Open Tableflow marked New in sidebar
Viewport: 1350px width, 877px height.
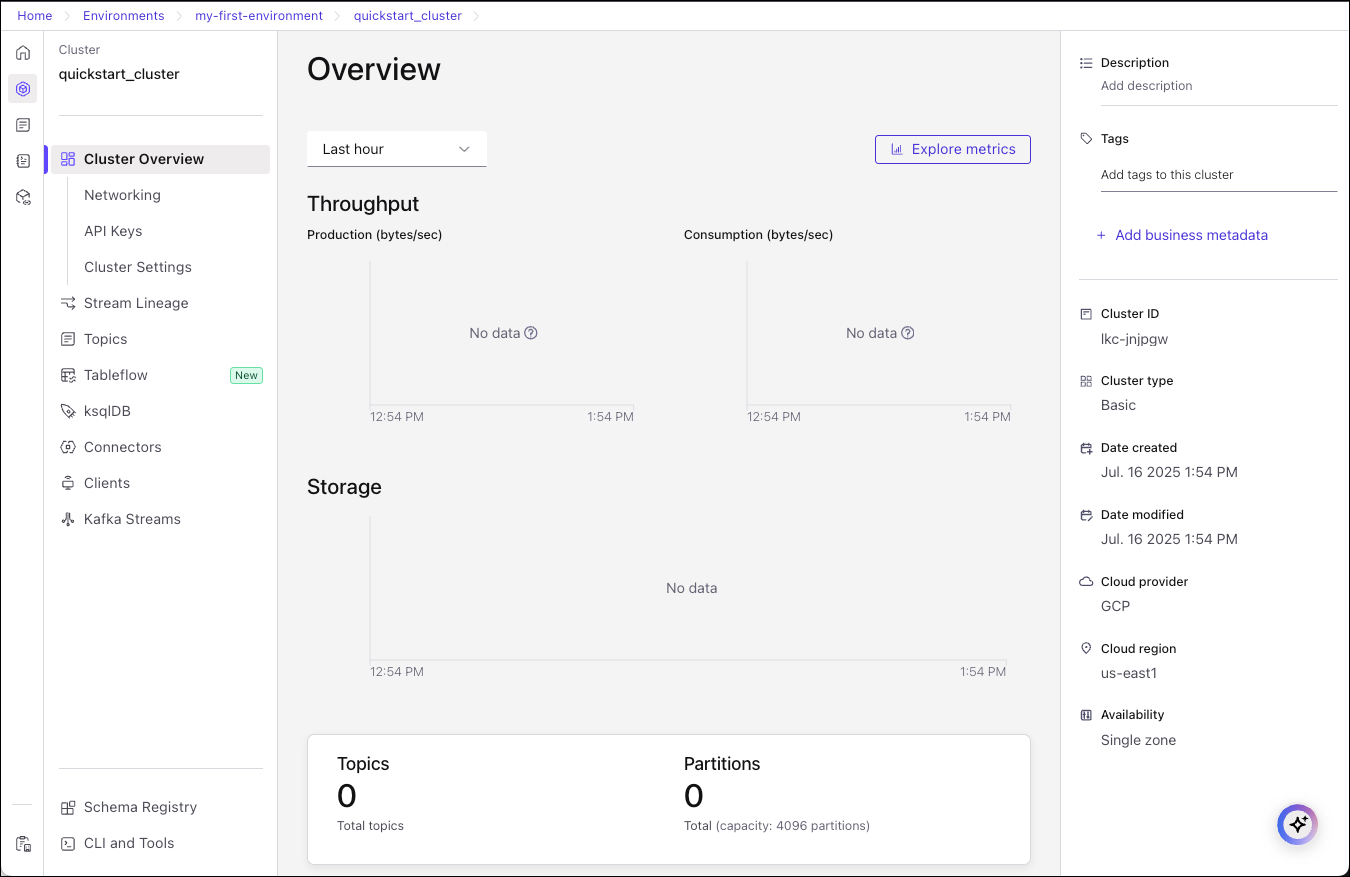(x=116, y=375)
